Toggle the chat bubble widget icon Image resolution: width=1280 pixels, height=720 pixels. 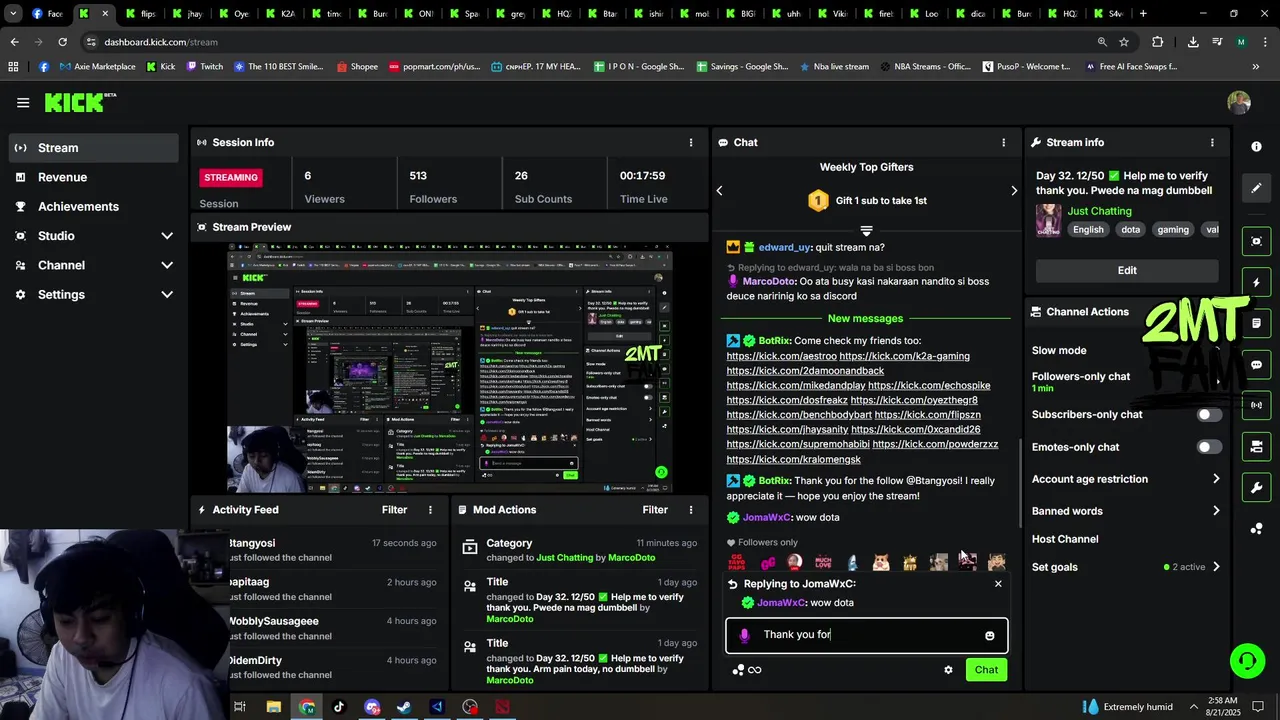click(1256, 365)
